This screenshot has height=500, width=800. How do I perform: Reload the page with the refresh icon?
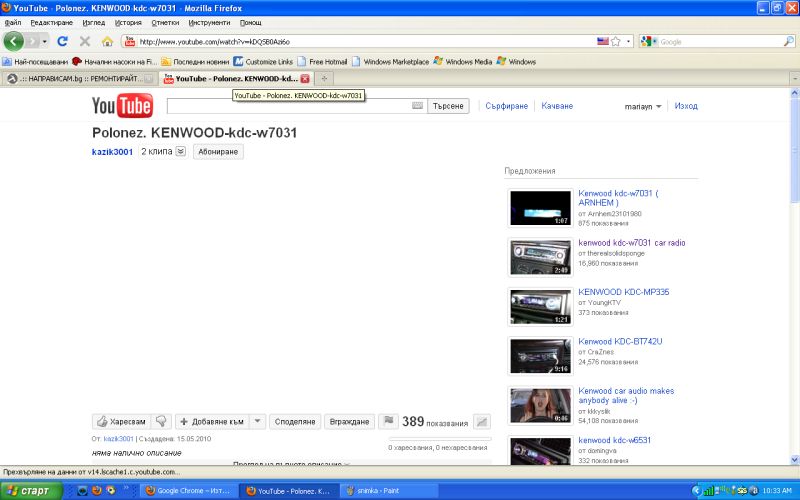tap(62, 41)
